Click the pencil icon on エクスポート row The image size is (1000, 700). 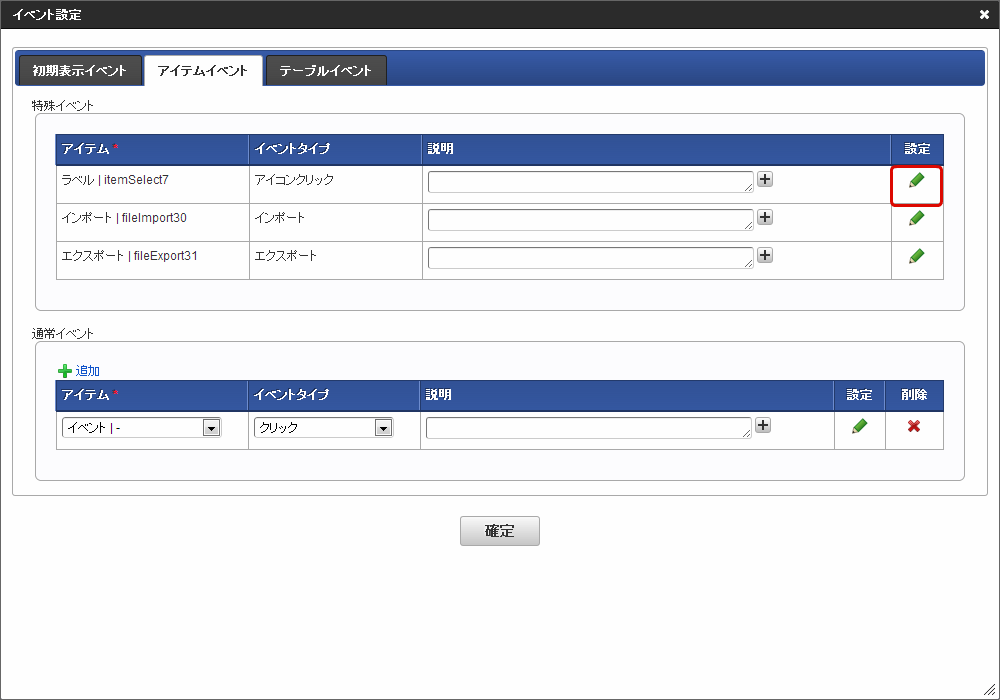916,256
